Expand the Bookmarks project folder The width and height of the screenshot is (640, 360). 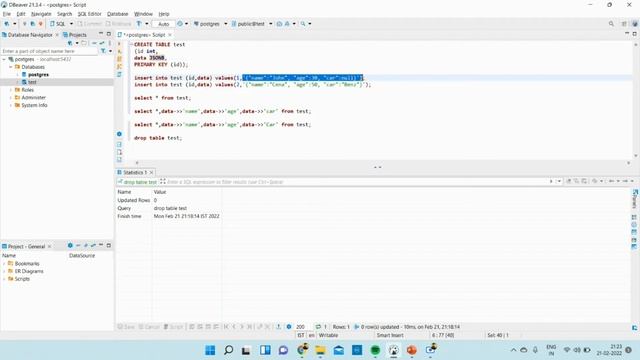[4, 264]
